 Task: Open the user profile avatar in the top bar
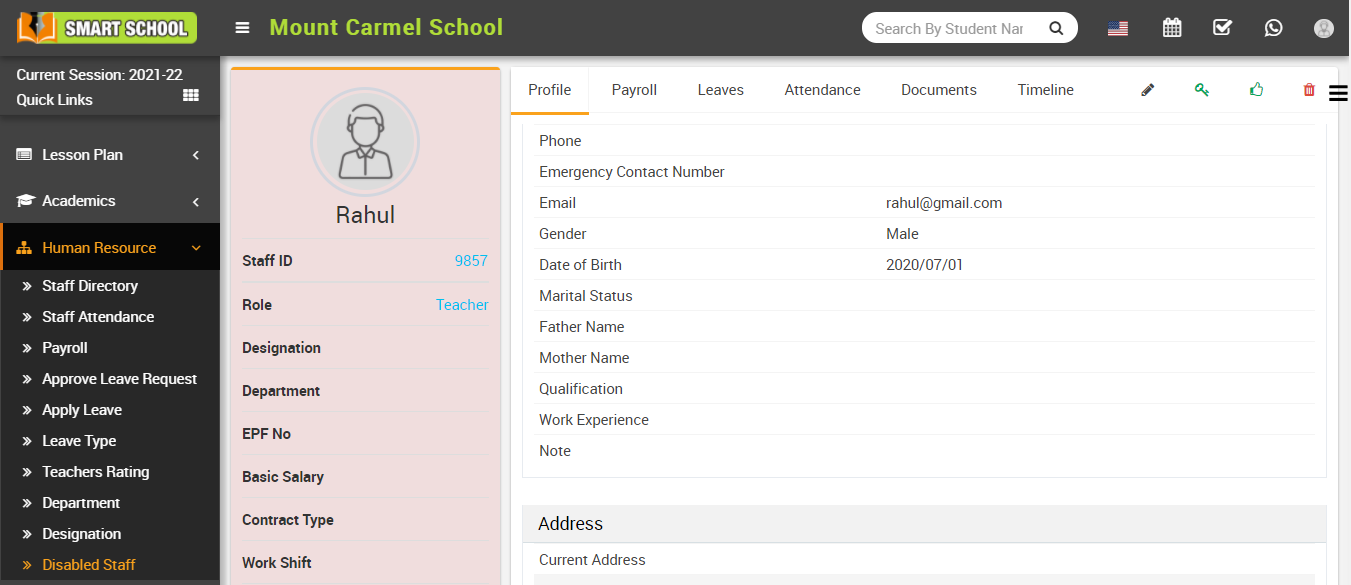(x=1324, y=27)
